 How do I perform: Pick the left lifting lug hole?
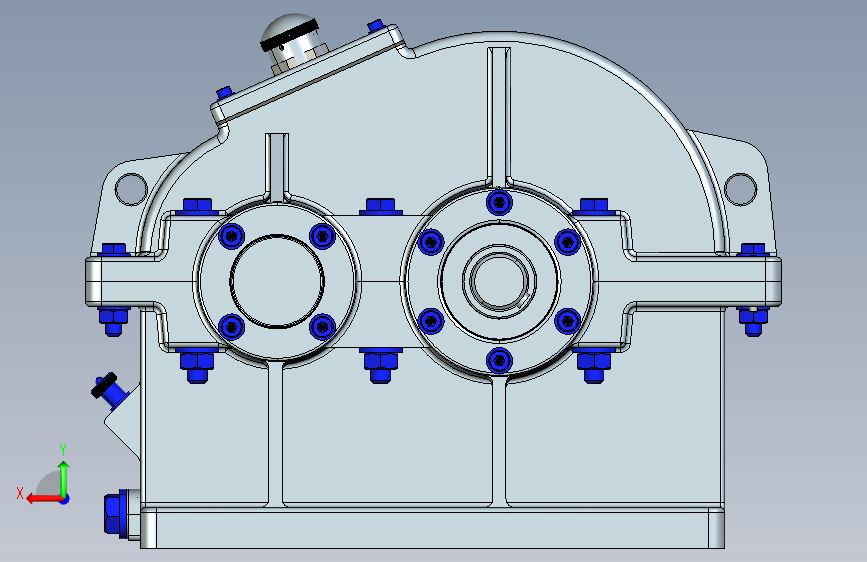tap(131, 189)
